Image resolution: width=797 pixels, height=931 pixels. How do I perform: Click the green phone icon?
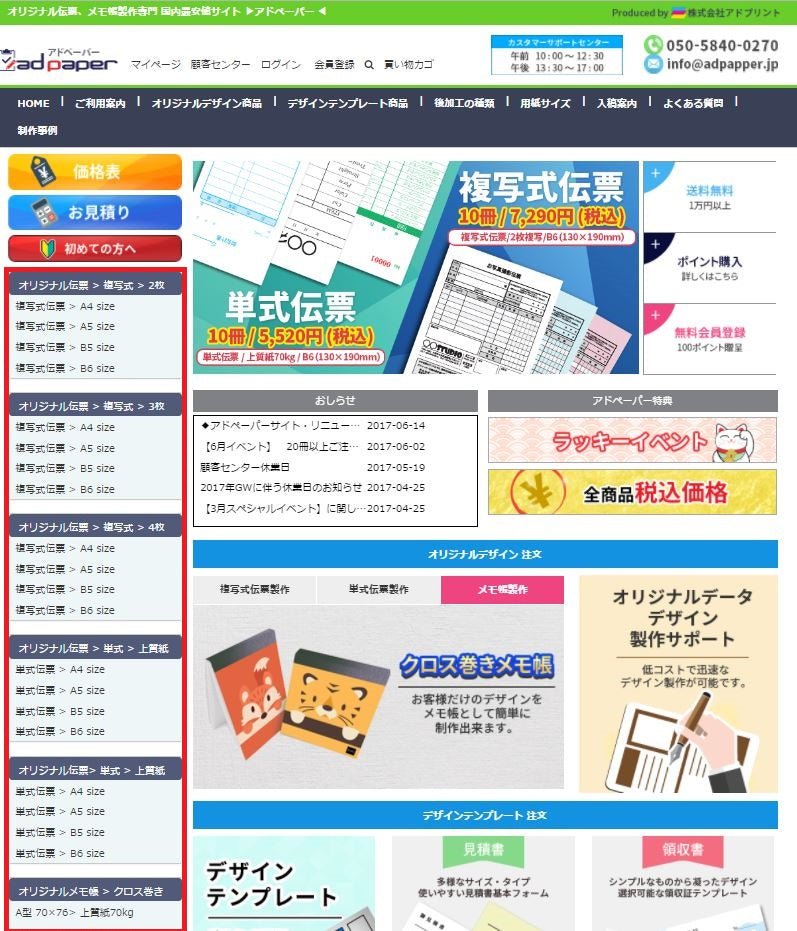[x=653, y=45]
